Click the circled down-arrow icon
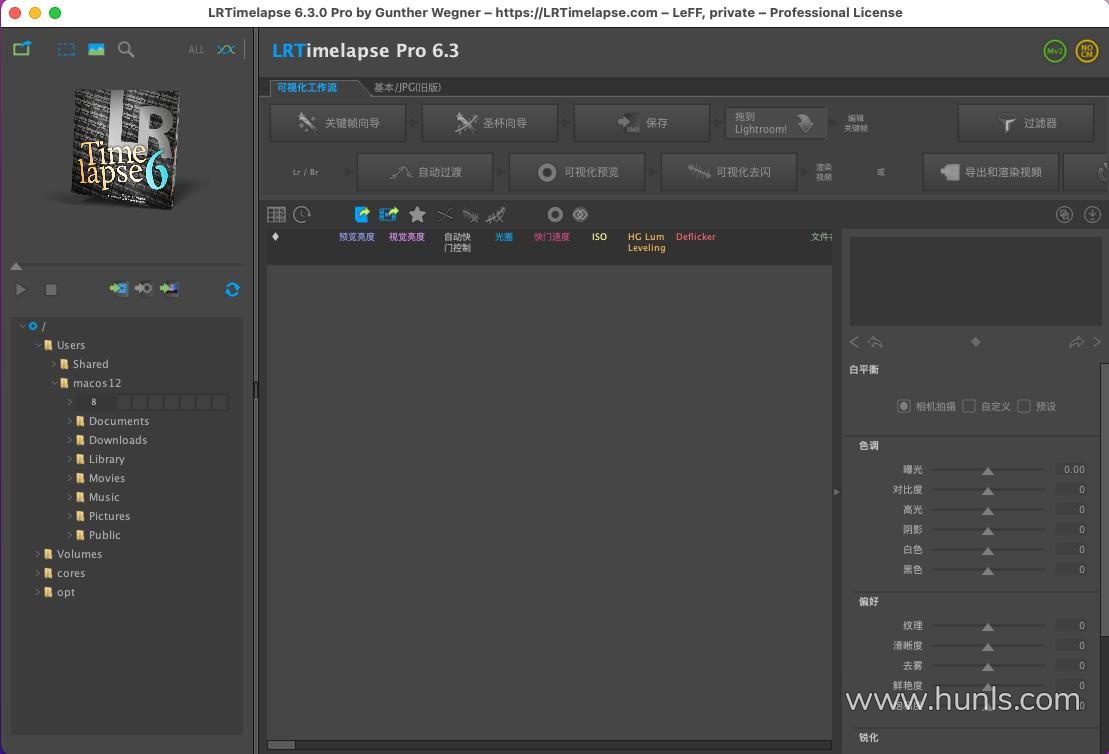Image resolution: width=1109 pixels, height=754 pixels. coord(1092,214)
